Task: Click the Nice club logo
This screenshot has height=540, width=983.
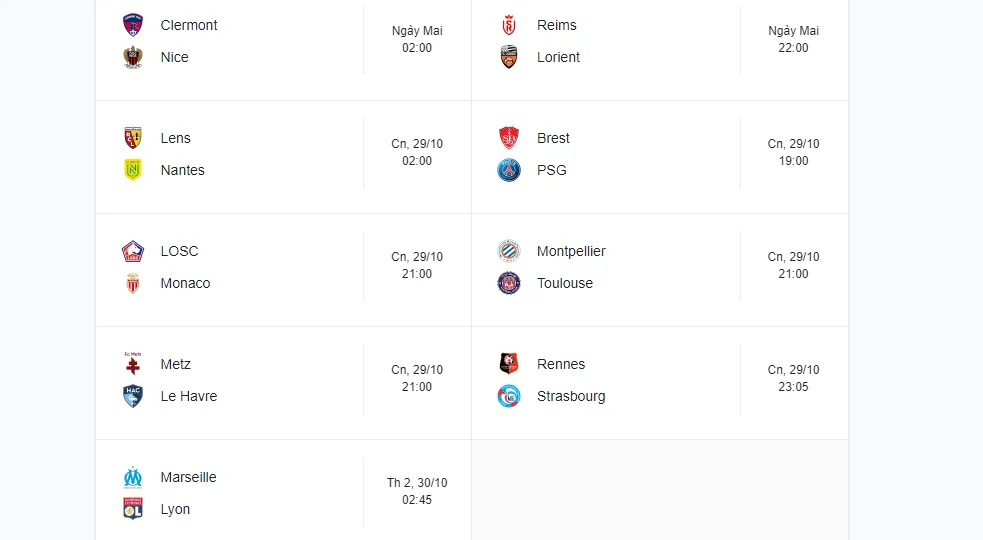Action: [133, 57]
